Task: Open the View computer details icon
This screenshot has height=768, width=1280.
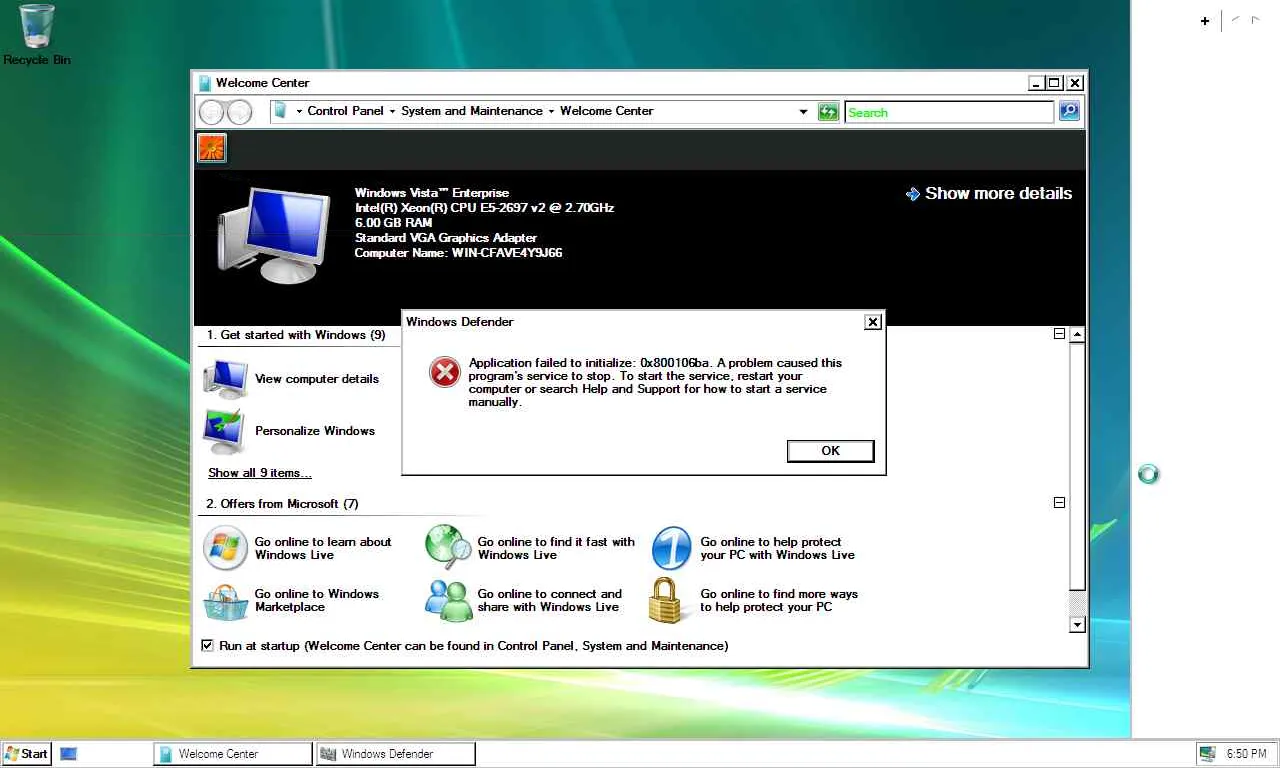Action: 226,378
